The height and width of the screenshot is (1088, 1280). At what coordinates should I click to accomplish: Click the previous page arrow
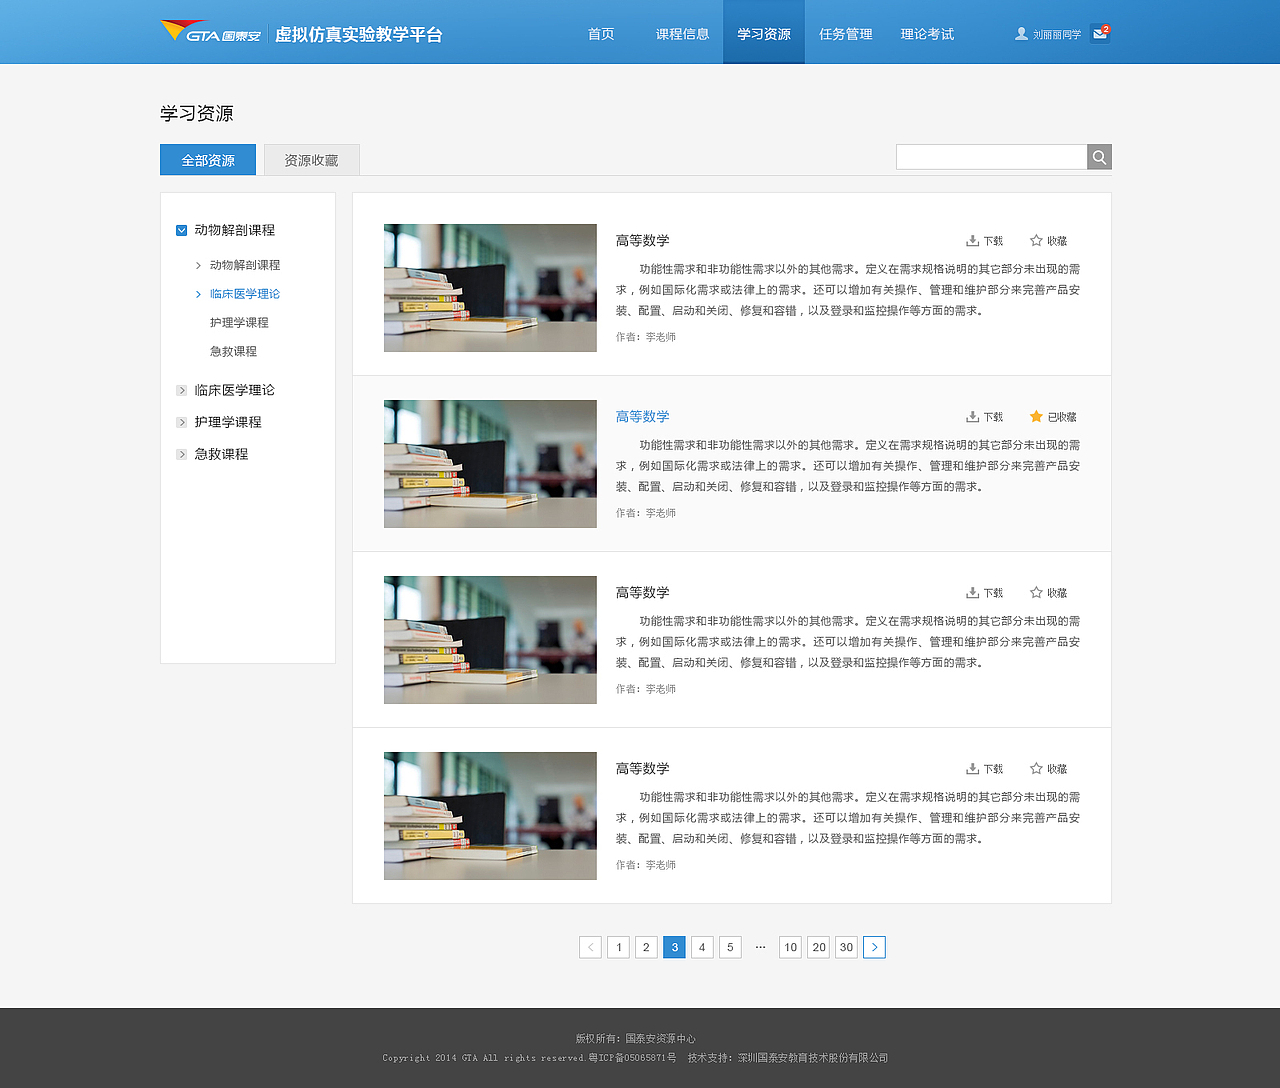pyautogui.click(x=590, y=947)
